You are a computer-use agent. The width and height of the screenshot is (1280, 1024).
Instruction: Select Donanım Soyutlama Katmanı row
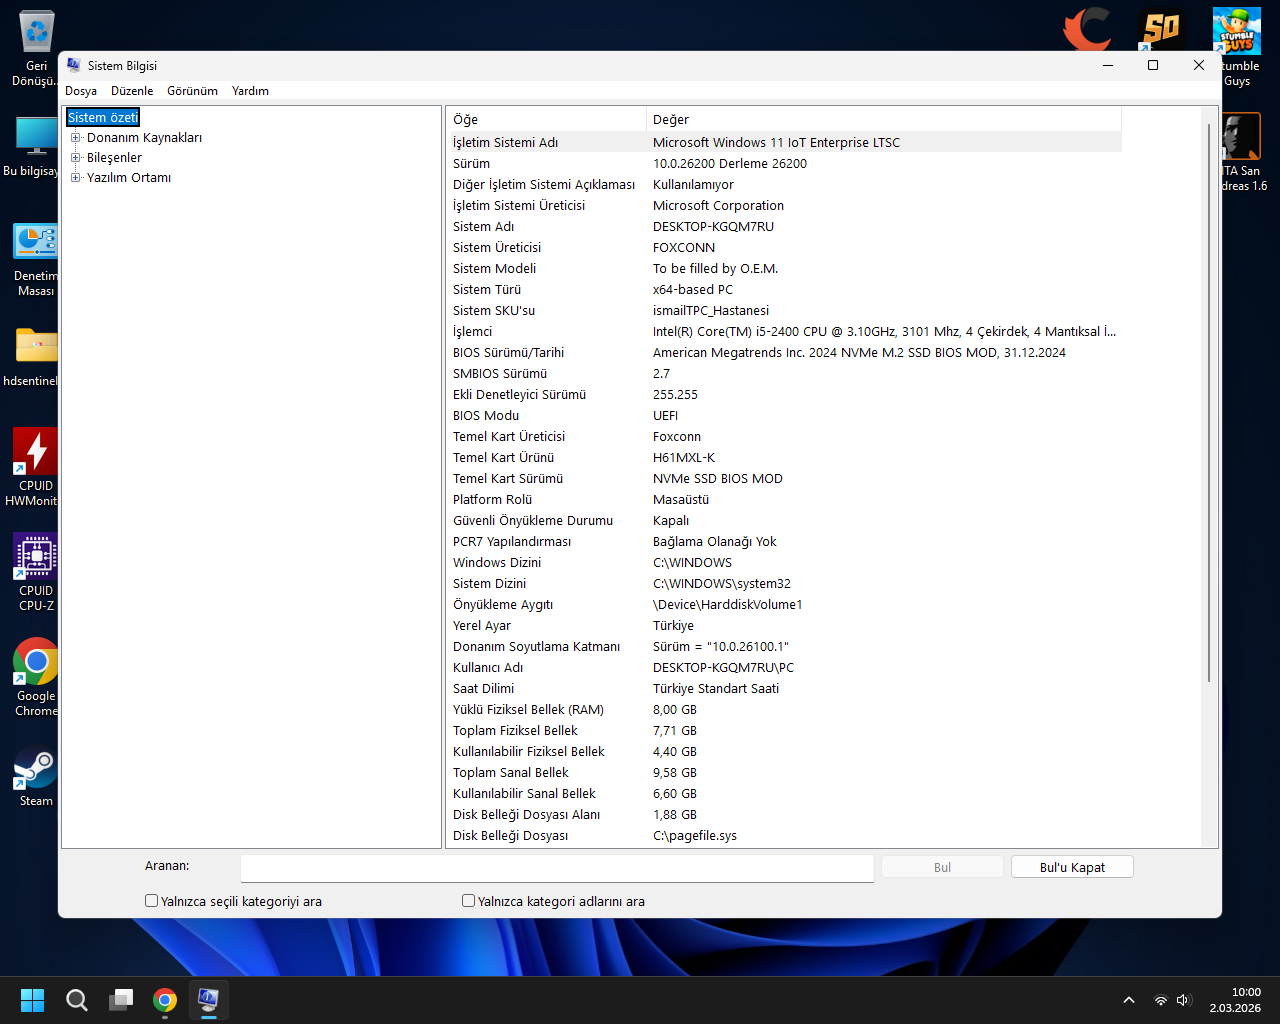(784, 647)
